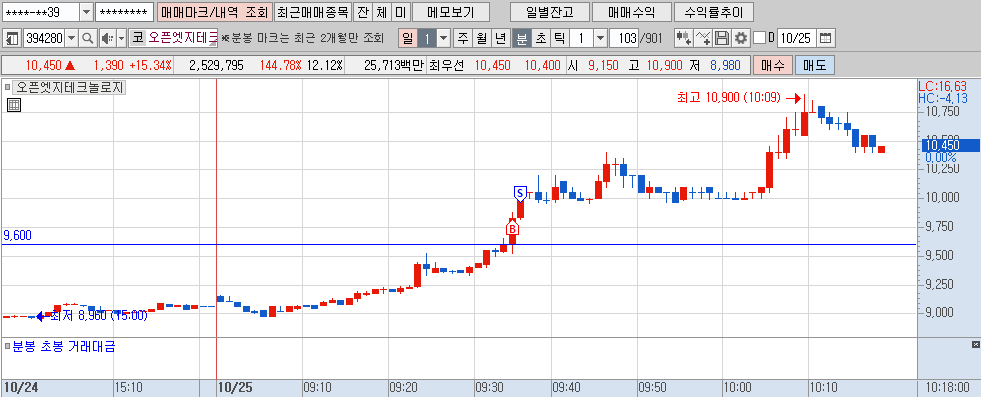Click the 25,713백만 trade amount value
The image size is (981, 397).
tap(394, 65)
